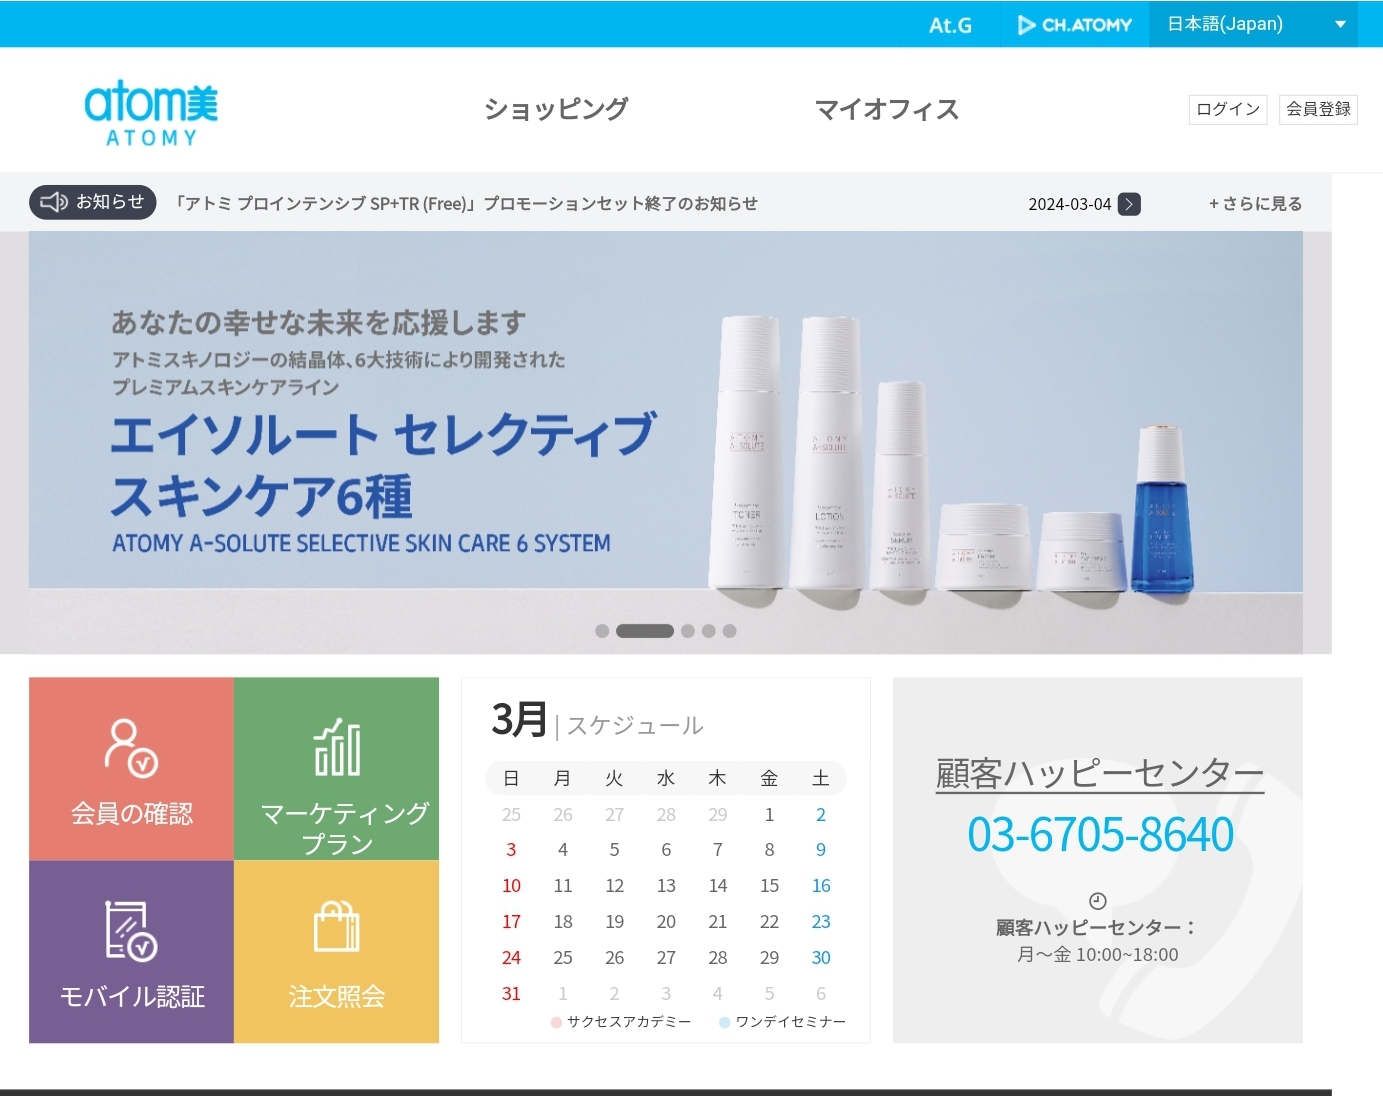Select Saturday 2 in the first week
This screenshot has width=1383, height=1096.
[x=821, y=815]
